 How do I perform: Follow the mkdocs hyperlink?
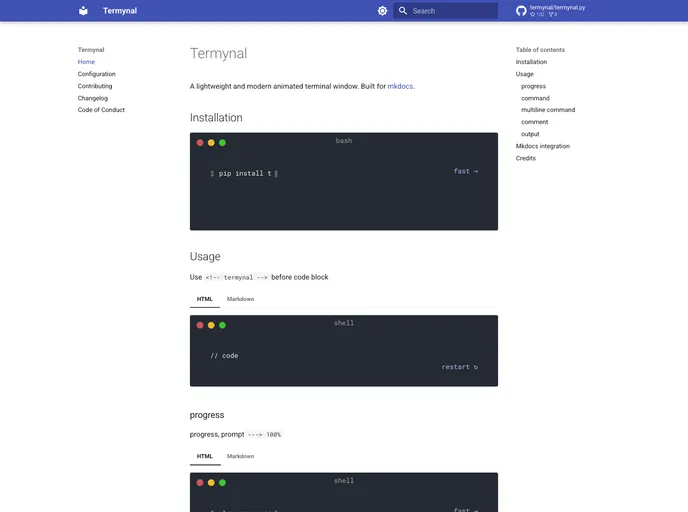pyautogui.click(x=400, y=86)
